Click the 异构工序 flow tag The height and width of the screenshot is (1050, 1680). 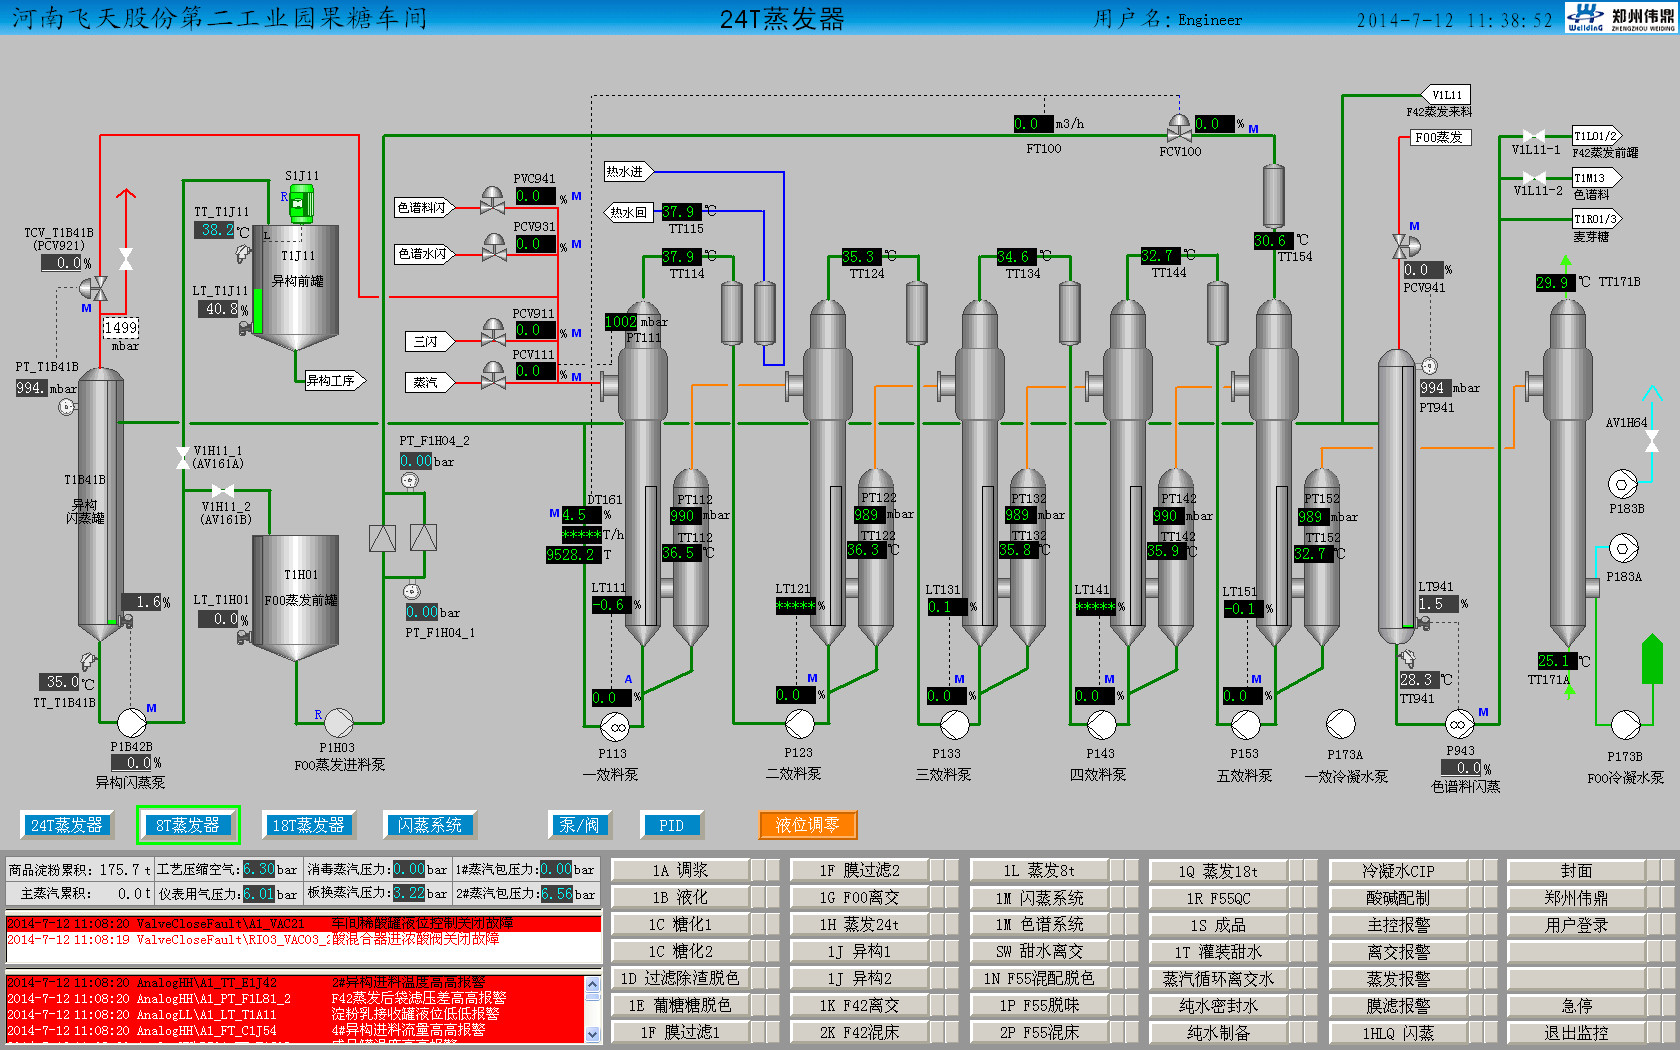tap(335, 380)
